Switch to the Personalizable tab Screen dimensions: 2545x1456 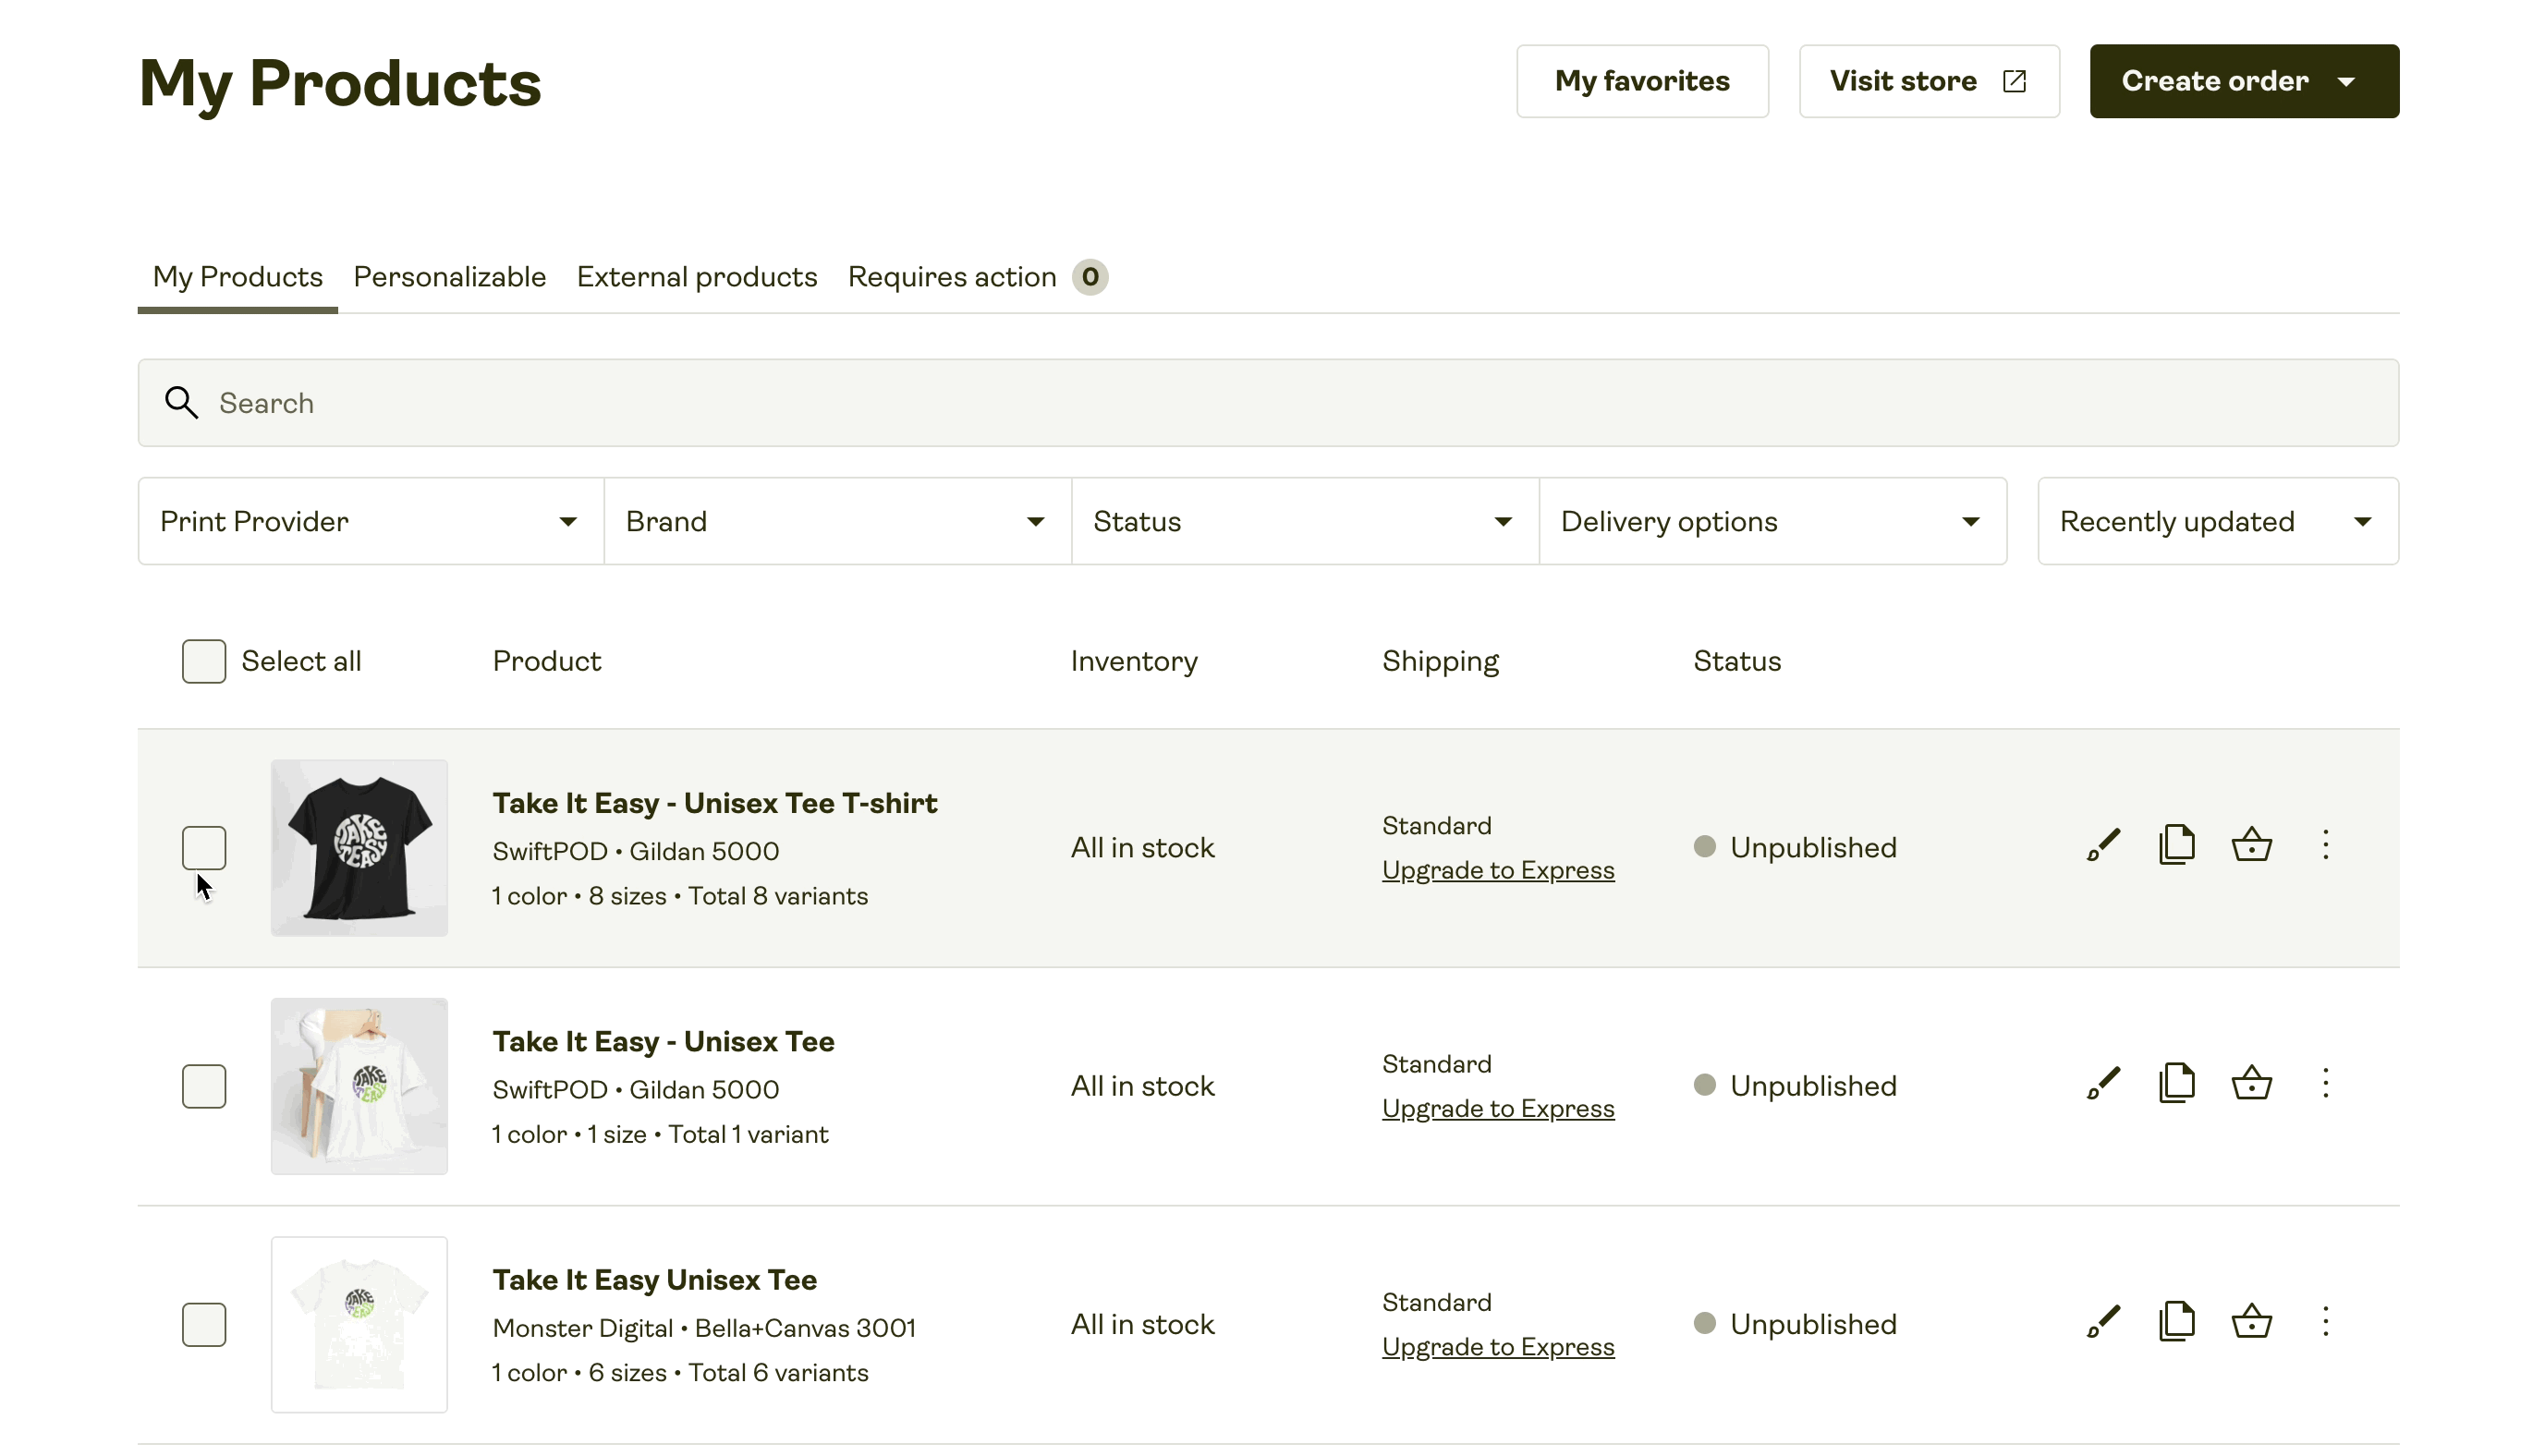pyautogui.click(x=449, y=276)
